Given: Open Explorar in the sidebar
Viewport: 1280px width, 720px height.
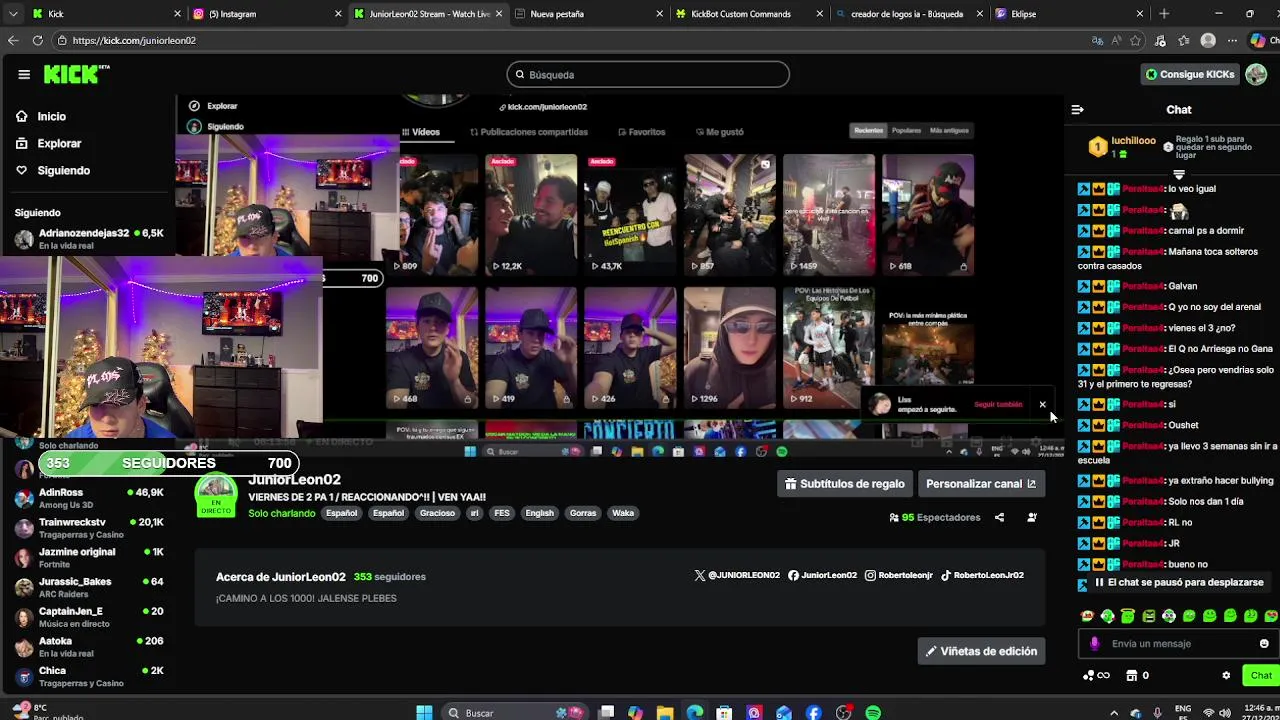Looking at the screenshot, I should point(48,143).
